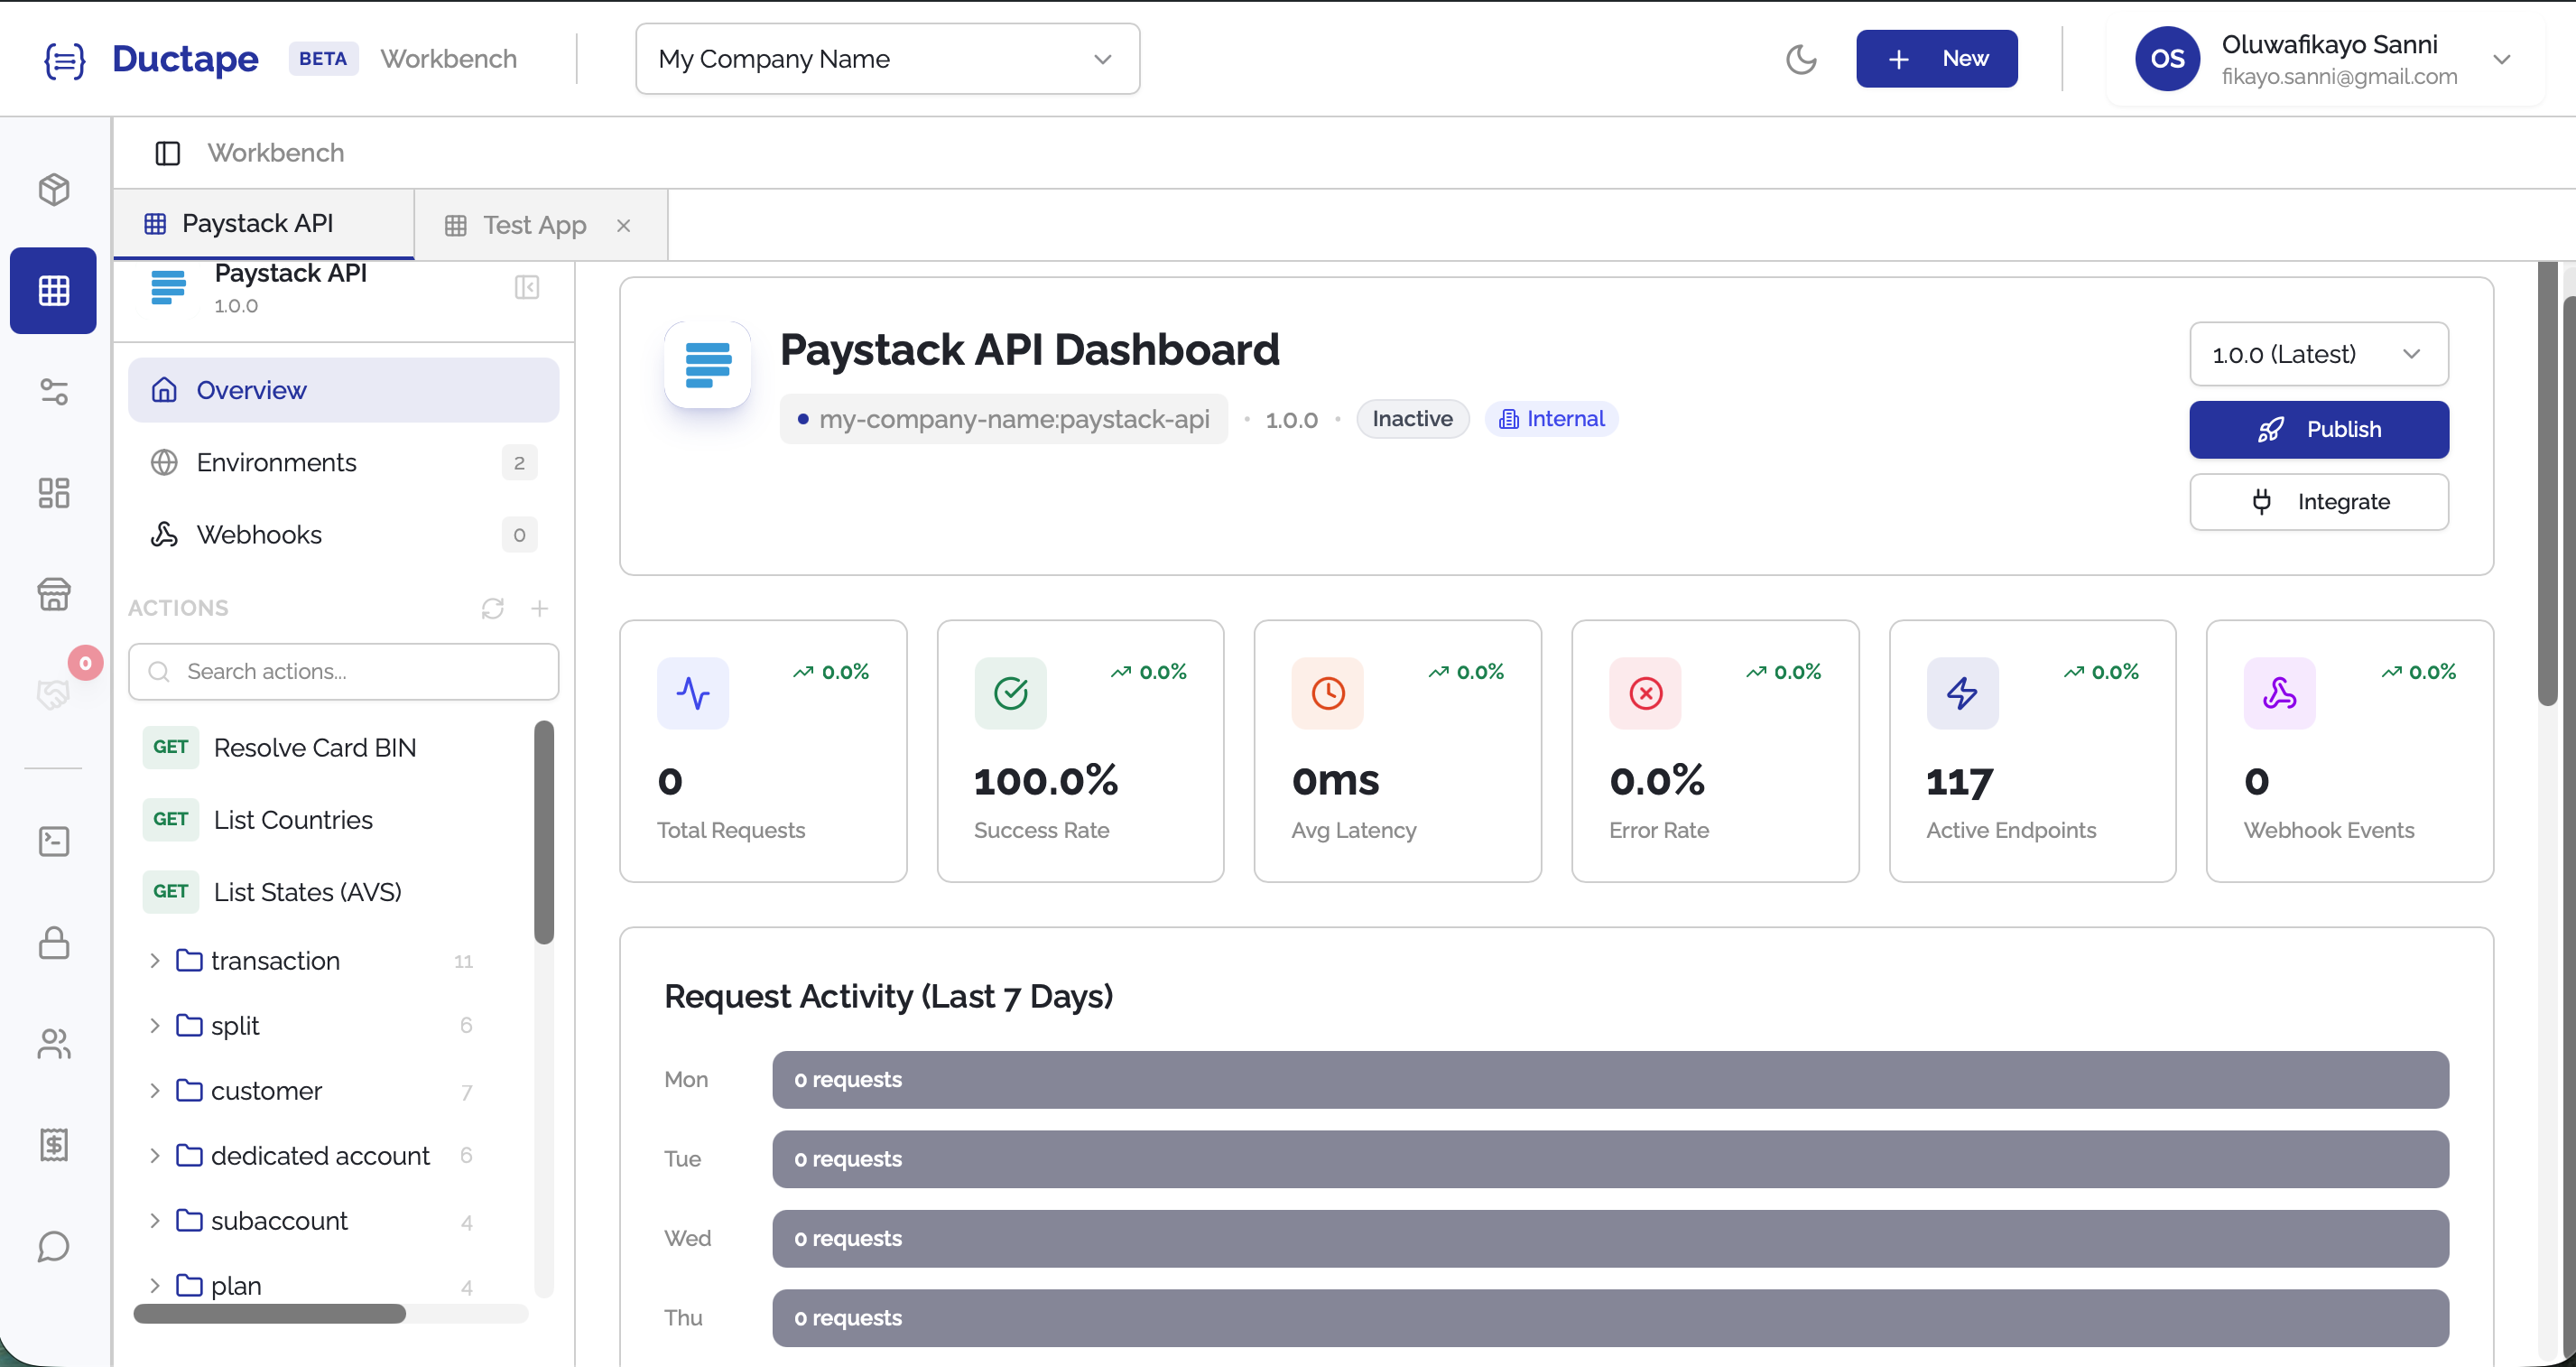Click the Publish button
This screenshot has height=1367, width=2576.
coord(2318,429)
